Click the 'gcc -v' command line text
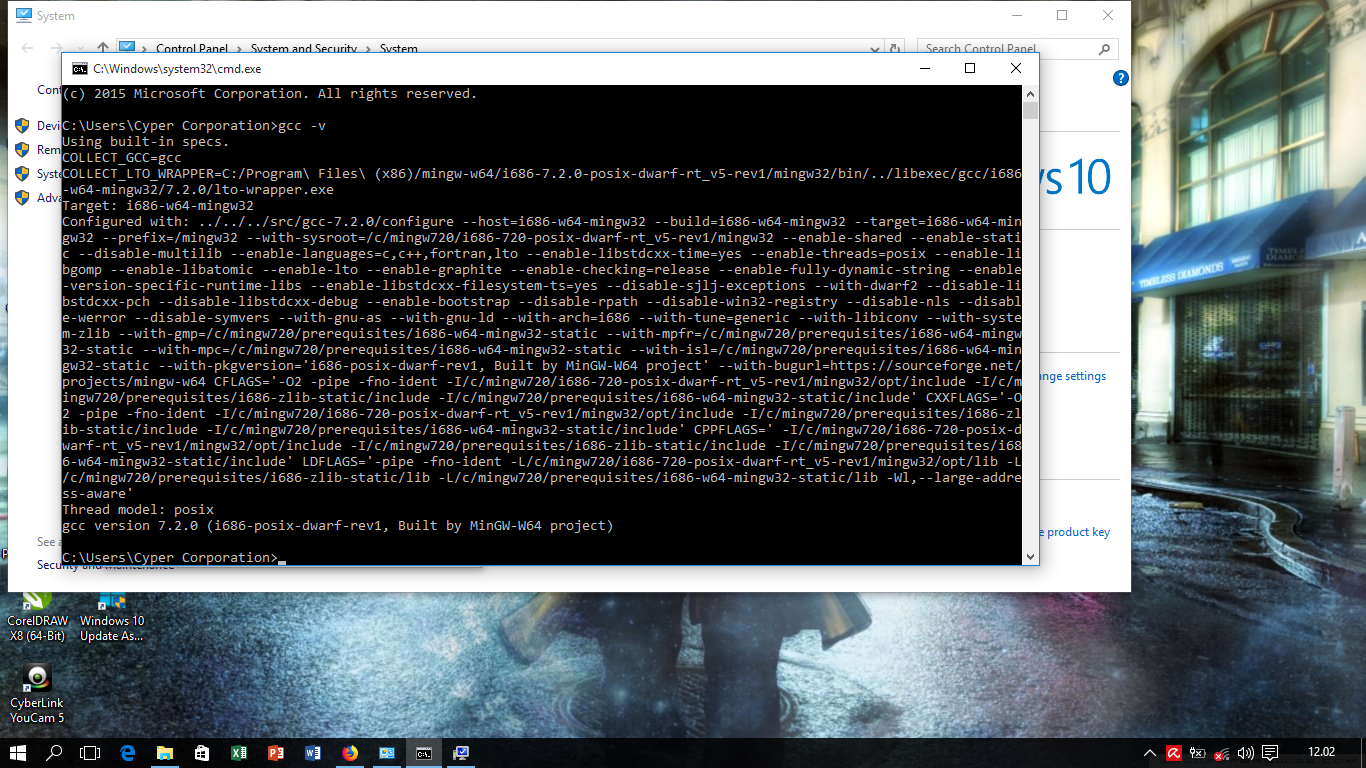 (x=303, y=125)
